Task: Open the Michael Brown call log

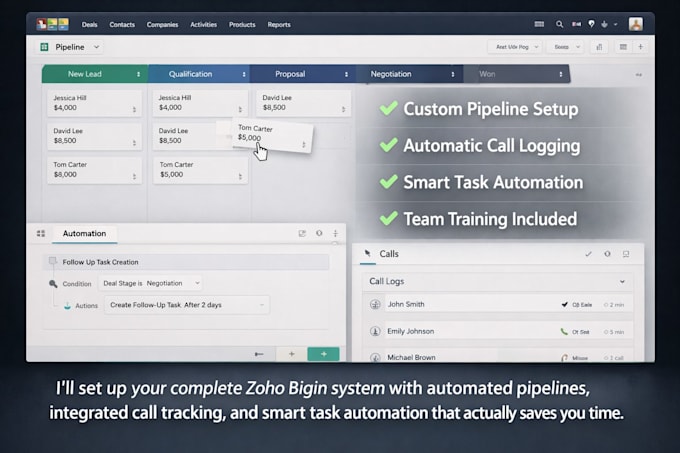Action: [x=497, y=356]
